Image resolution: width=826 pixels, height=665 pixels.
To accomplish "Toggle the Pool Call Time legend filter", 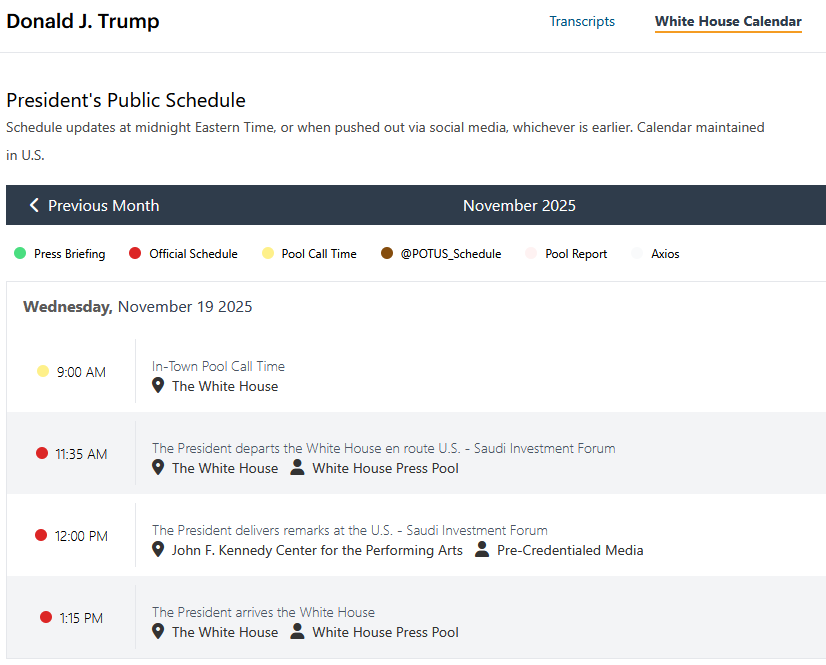I will pos(309,254).
